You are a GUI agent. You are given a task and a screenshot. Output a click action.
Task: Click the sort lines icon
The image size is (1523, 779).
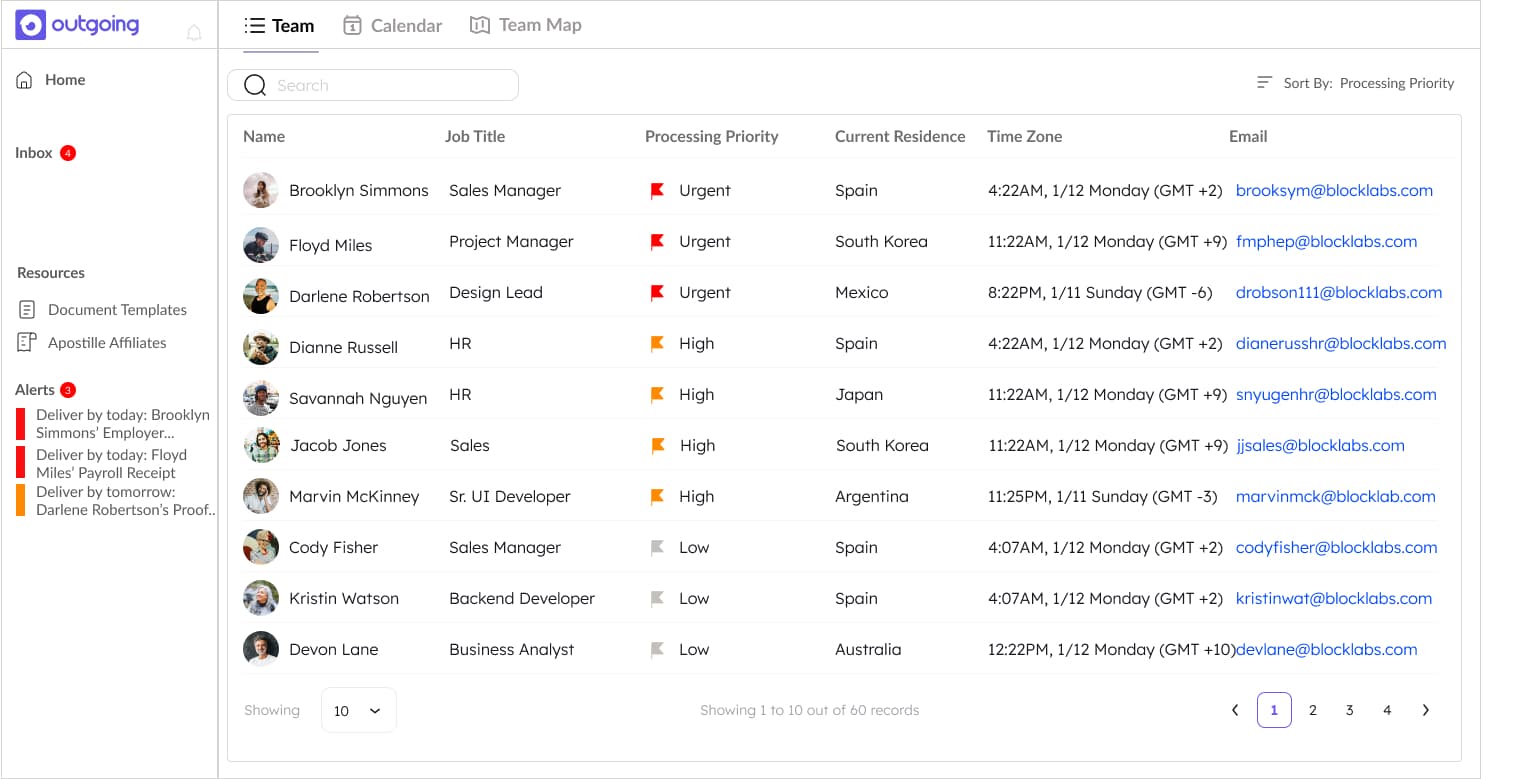(x=1264, y=82)
